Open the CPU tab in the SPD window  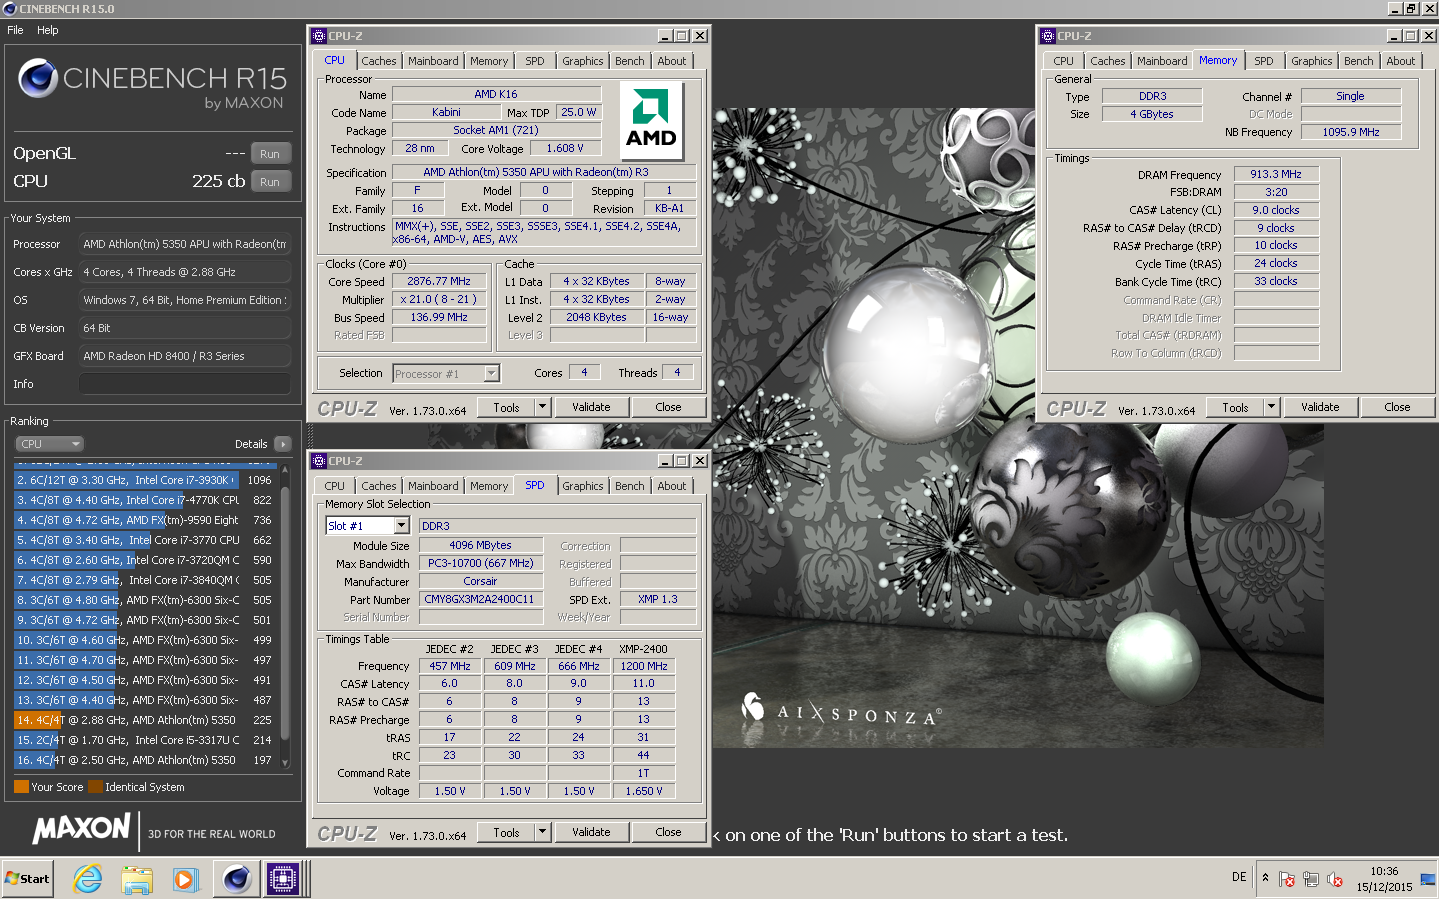[x=335, y=486]
